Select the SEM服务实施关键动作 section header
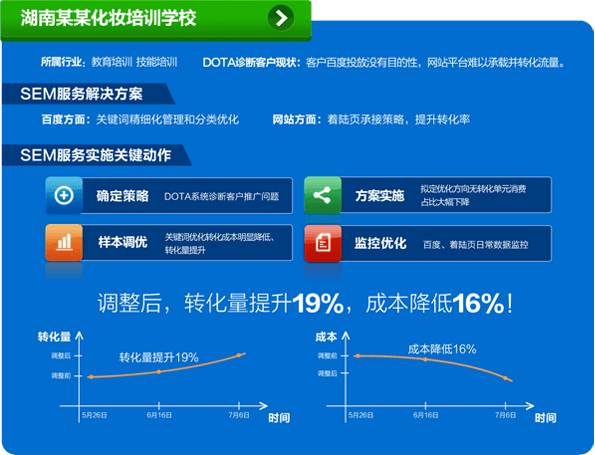The image size is (595, 455). (x=96, y=155)
